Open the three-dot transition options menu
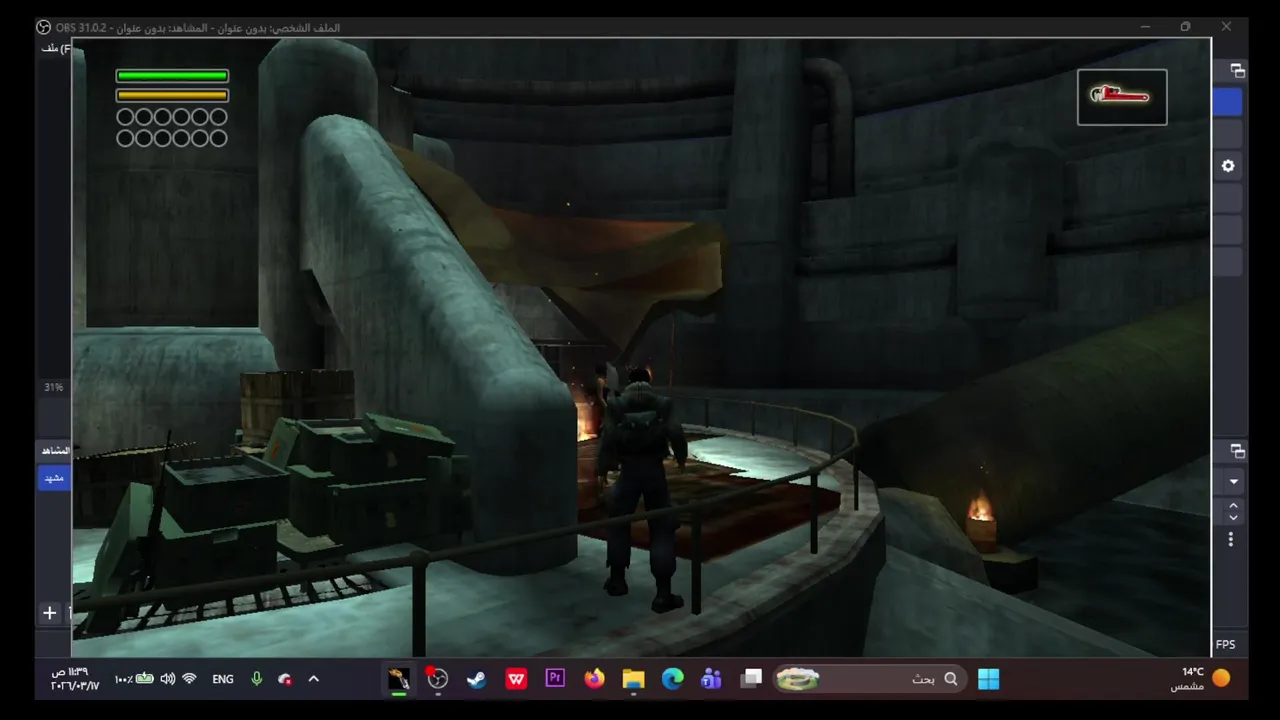 click(x=1231, y=540)
